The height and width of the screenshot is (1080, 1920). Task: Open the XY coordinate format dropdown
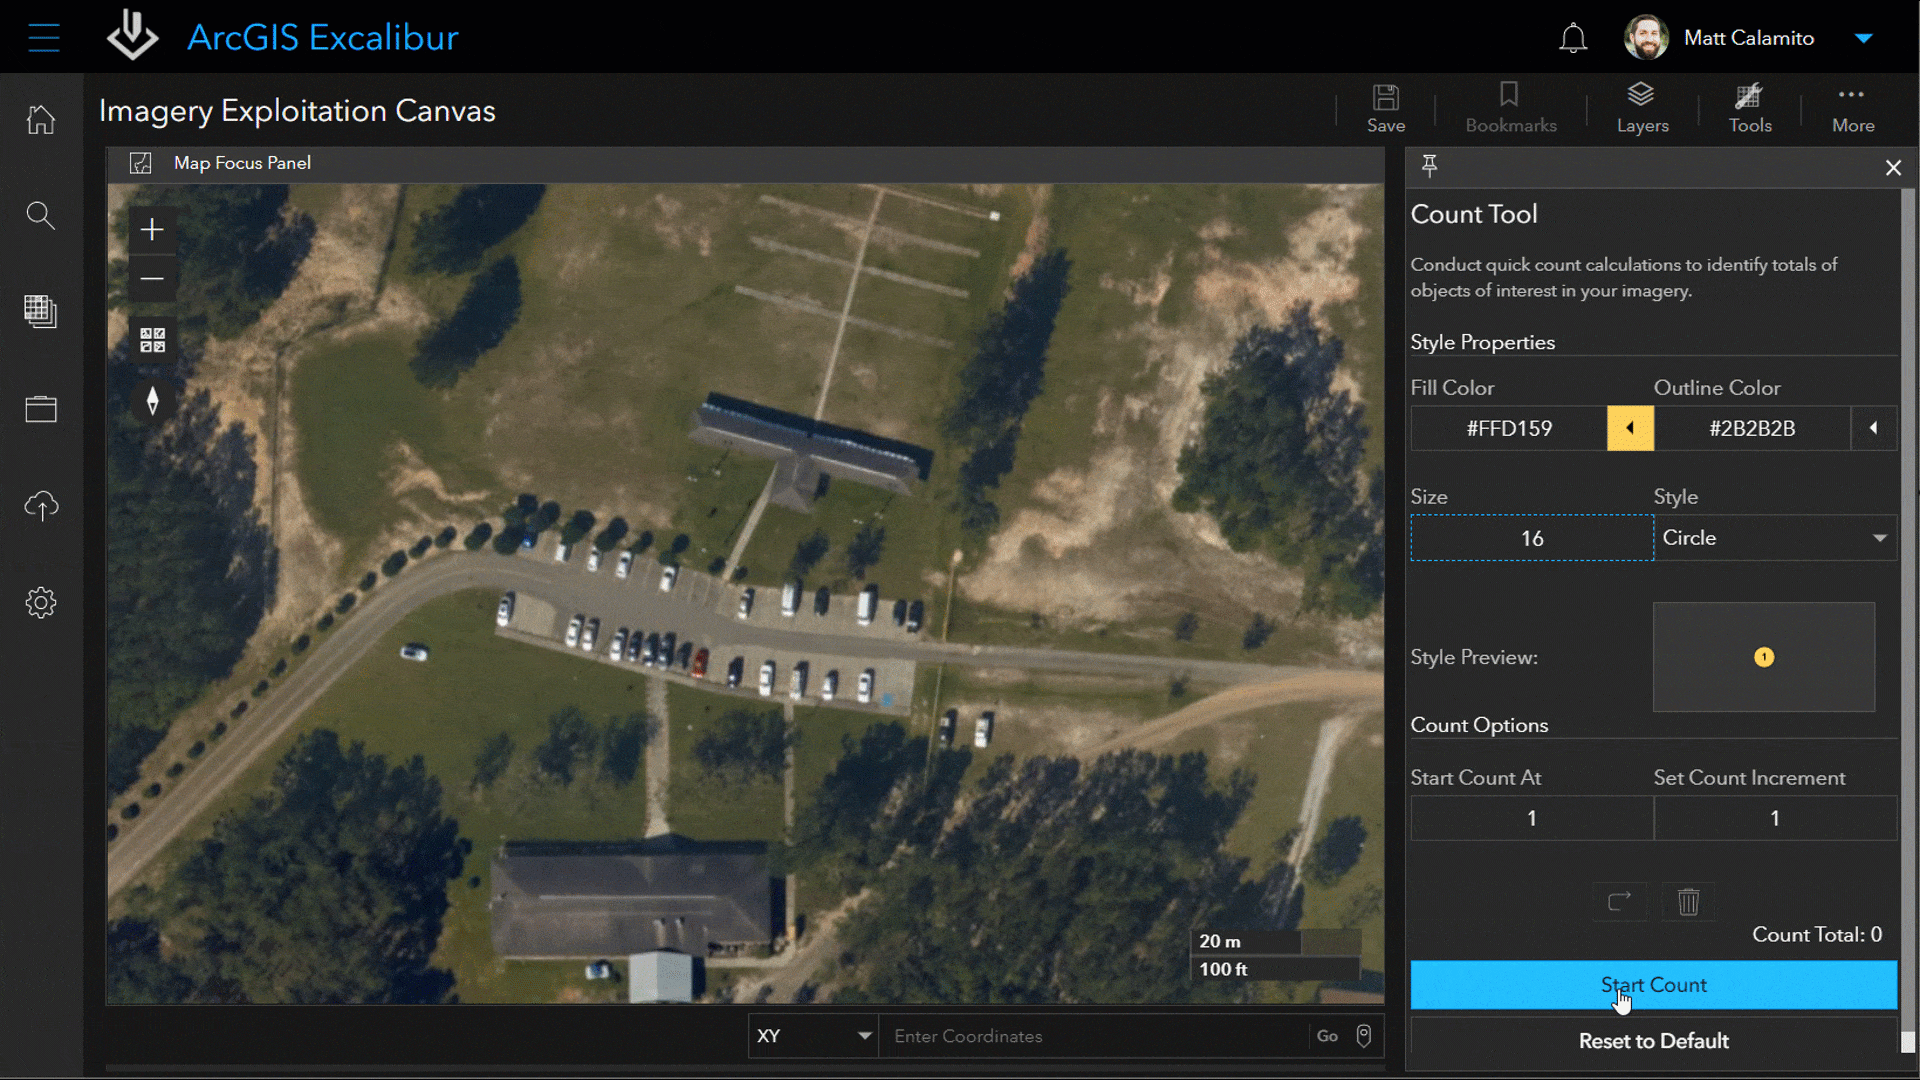[813, 1036]
